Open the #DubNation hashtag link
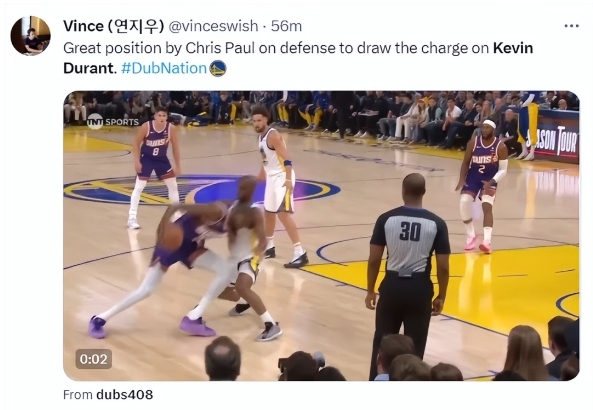 coord(164,68)
